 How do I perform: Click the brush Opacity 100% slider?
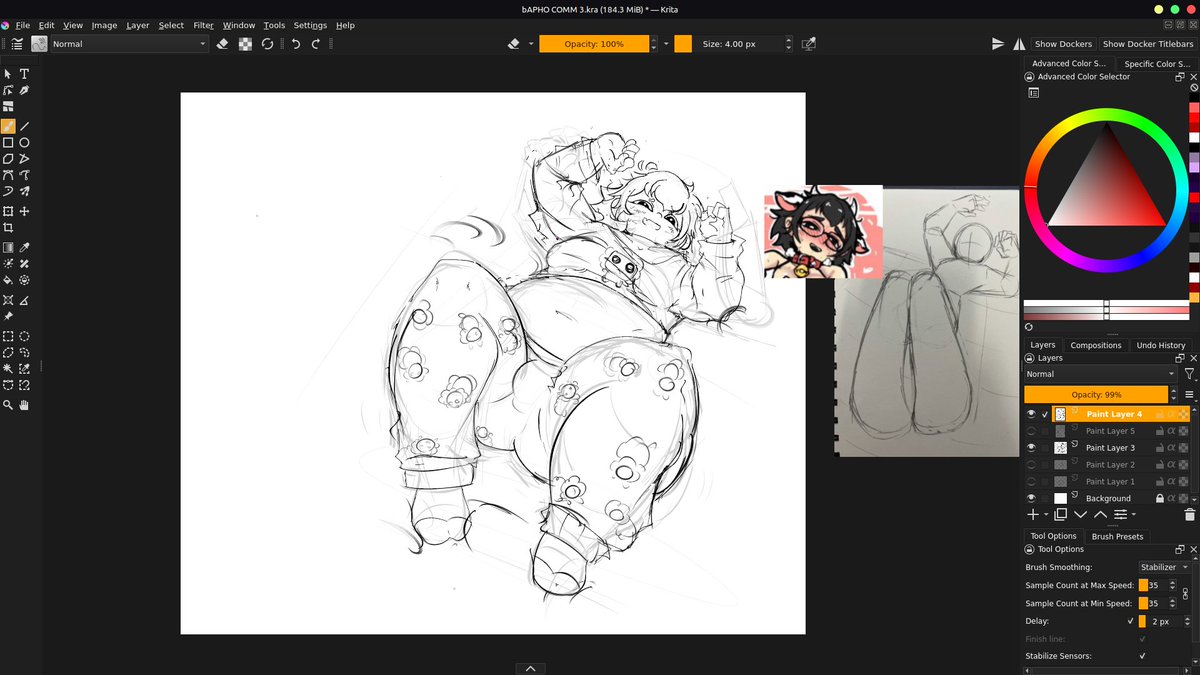(594, 44)
